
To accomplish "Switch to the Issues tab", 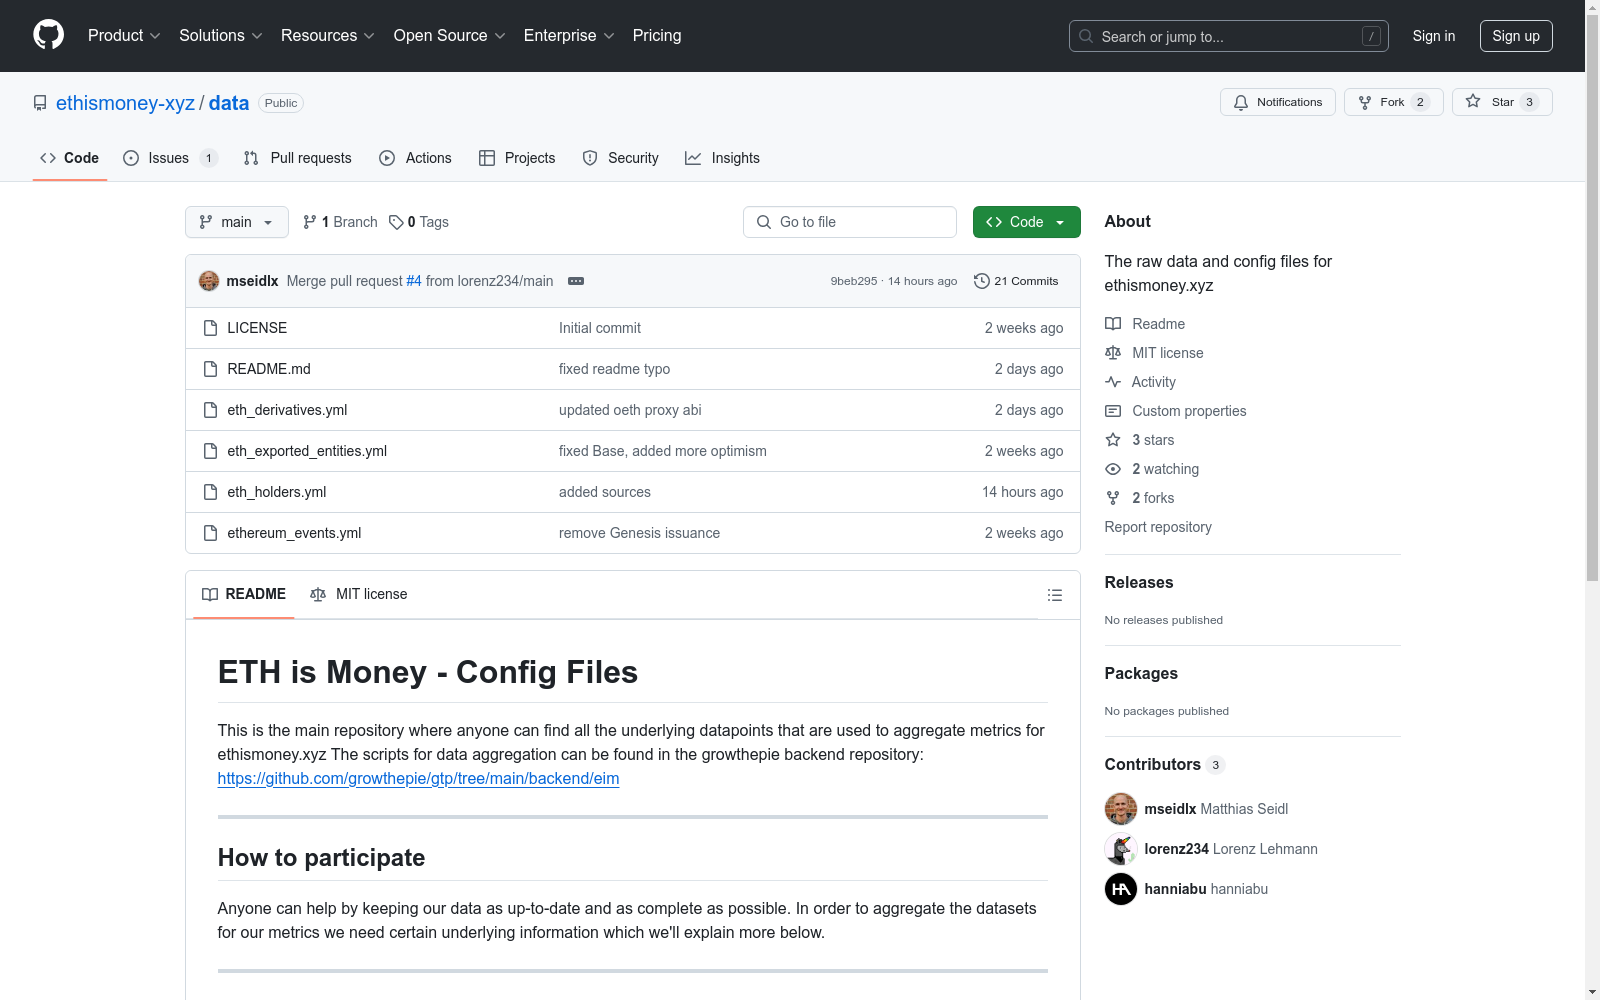I will click(170, 158).
